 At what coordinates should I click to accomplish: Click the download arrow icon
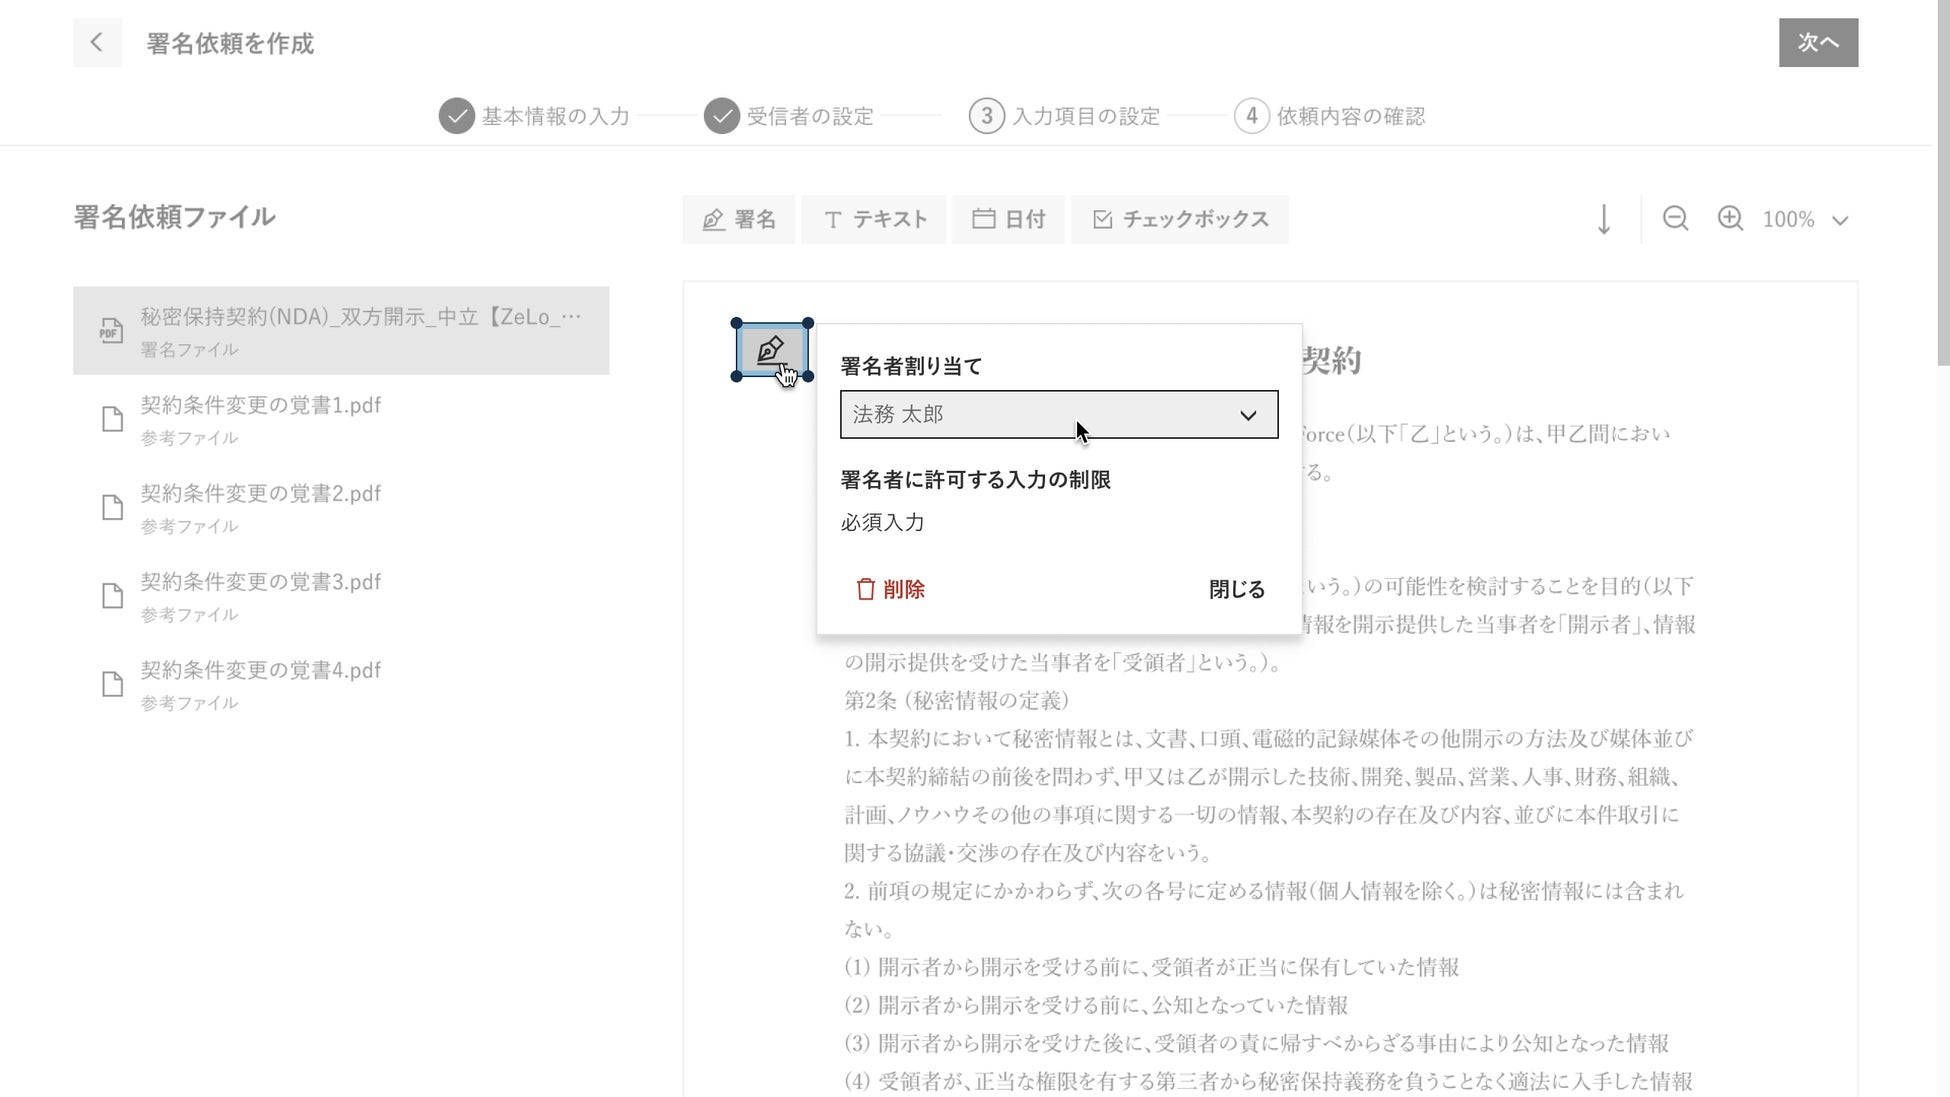point(1603,219)
